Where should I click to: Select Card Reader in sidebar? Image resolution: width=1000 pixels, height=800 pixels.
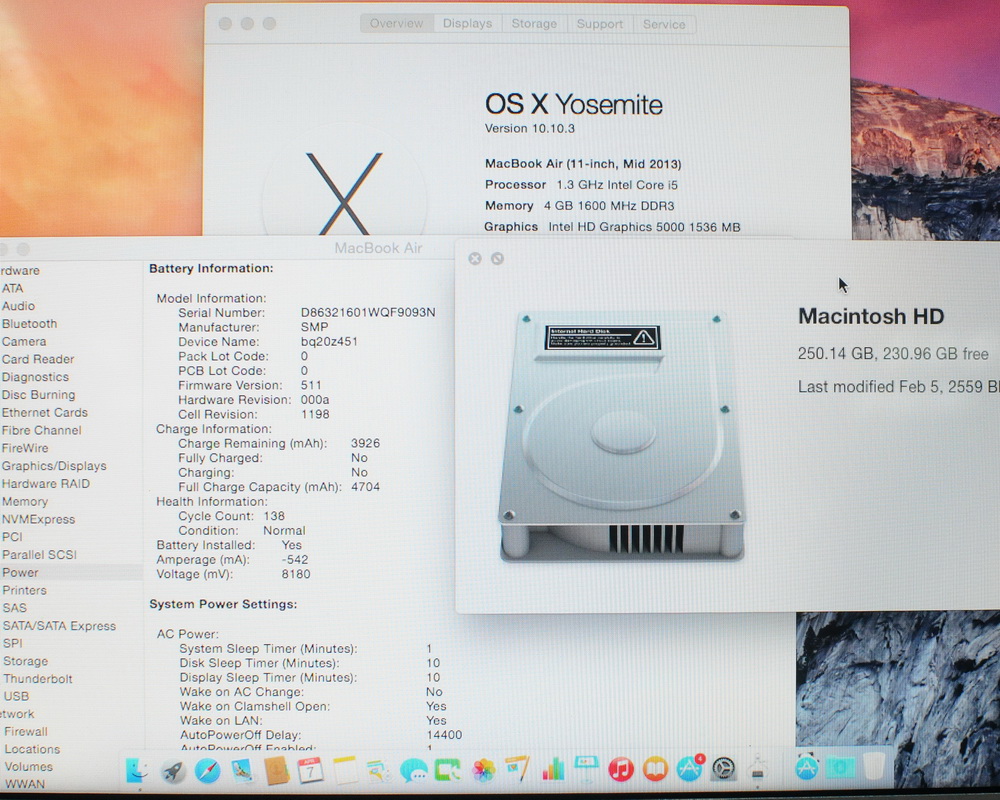(x=38, y=359)
